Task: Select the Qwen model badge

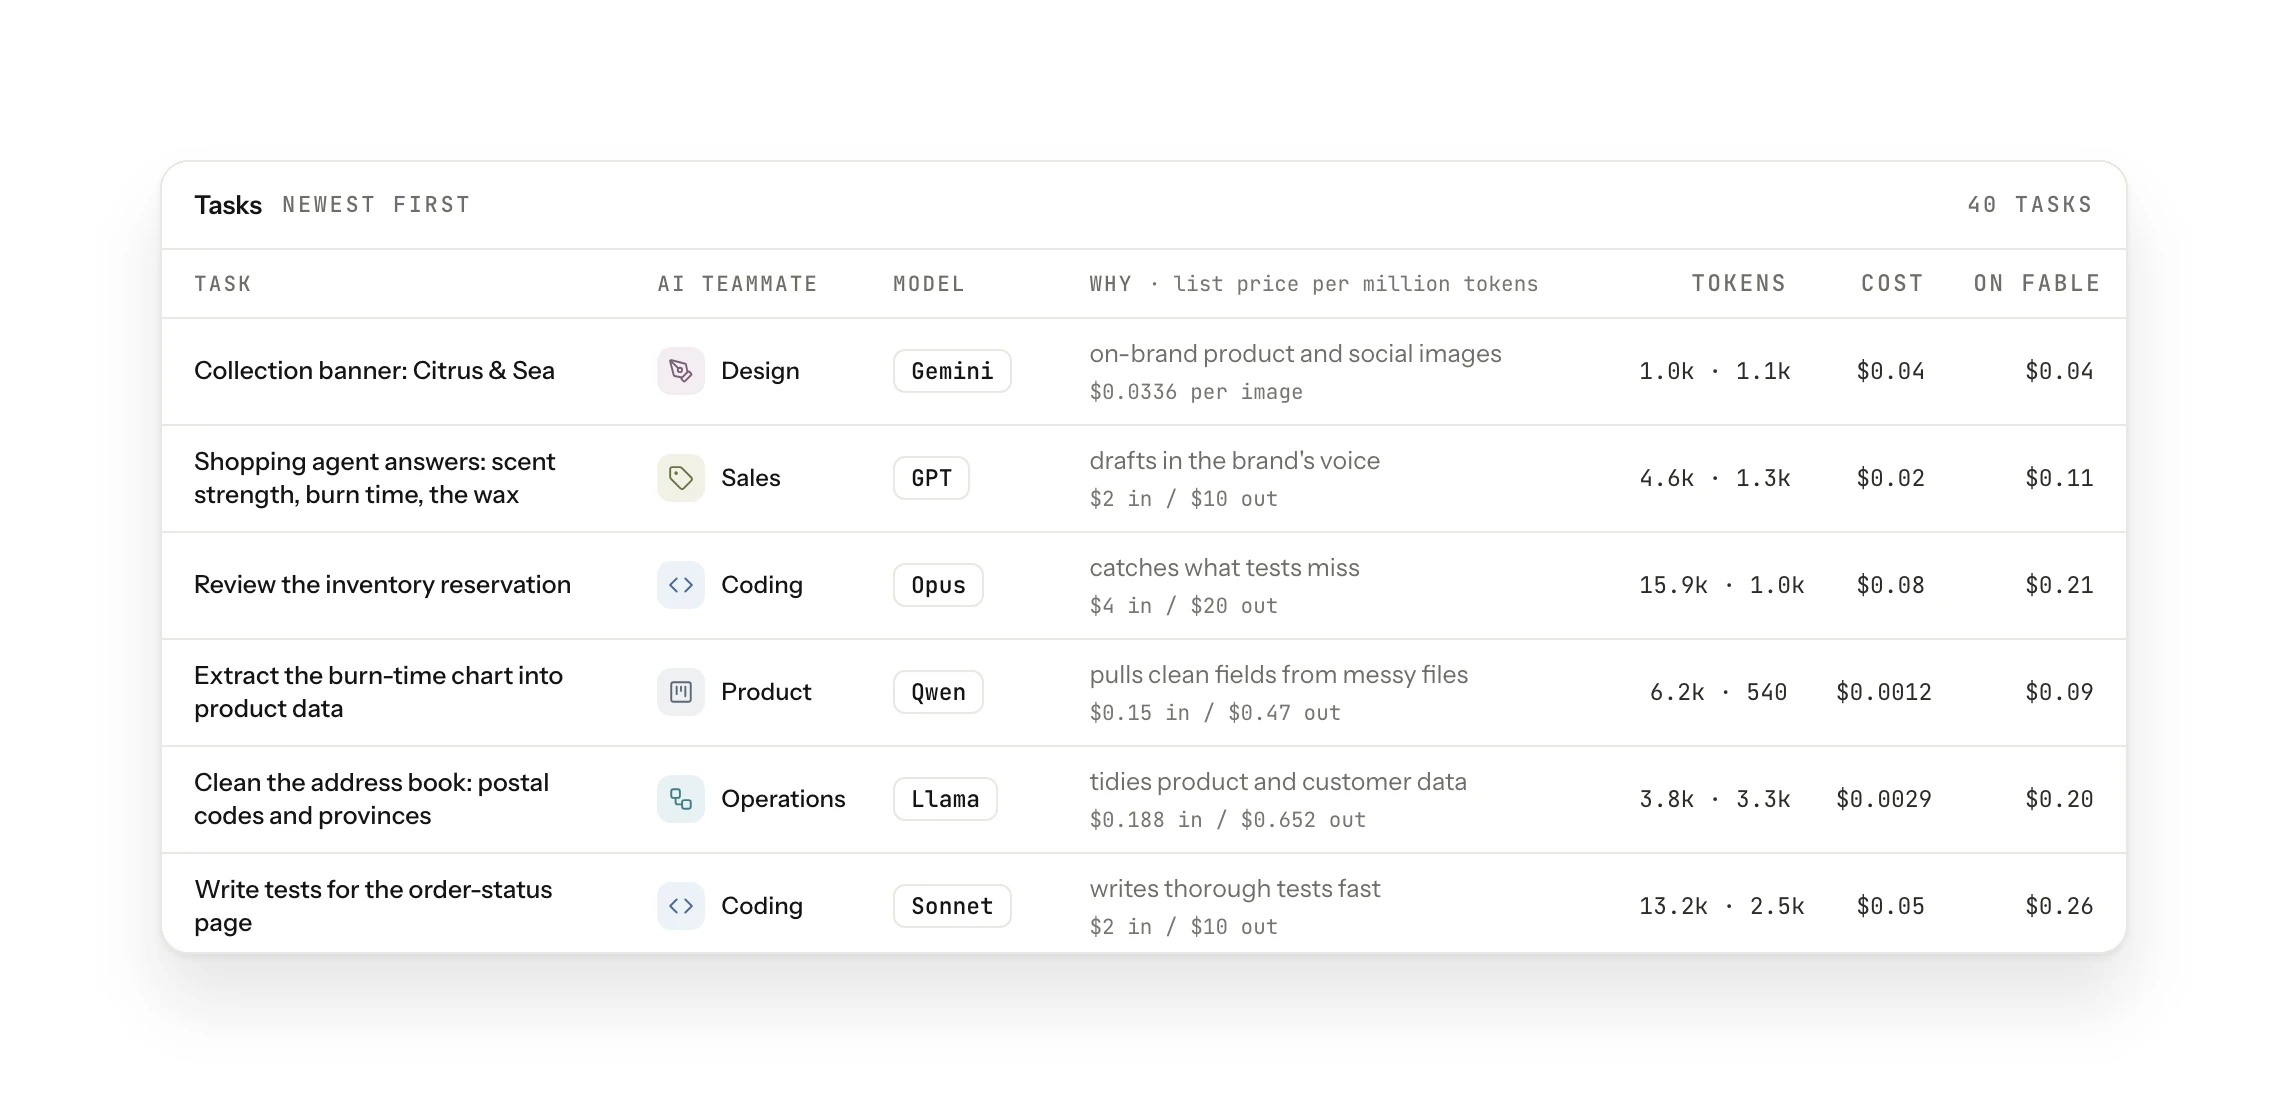Action: click(x=938, y=692)
